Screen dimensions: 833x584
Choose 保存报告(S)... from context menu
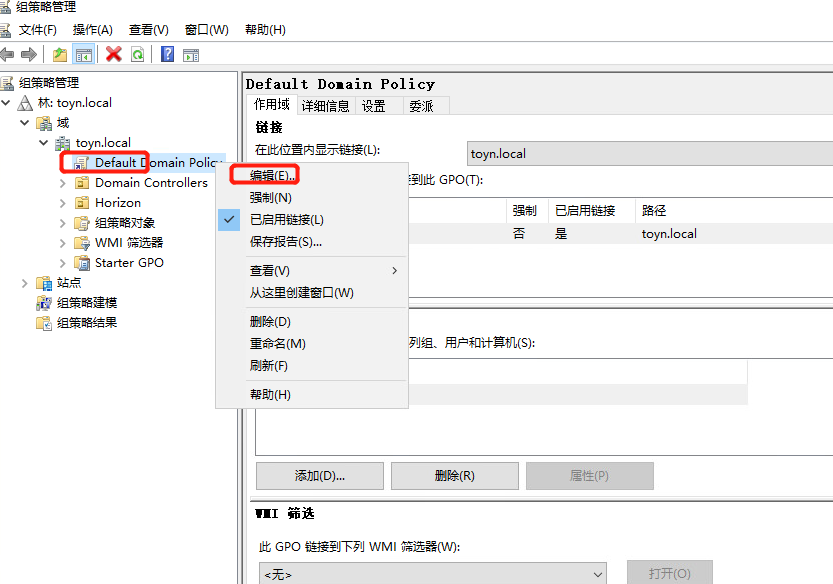(x=312, y=242)
